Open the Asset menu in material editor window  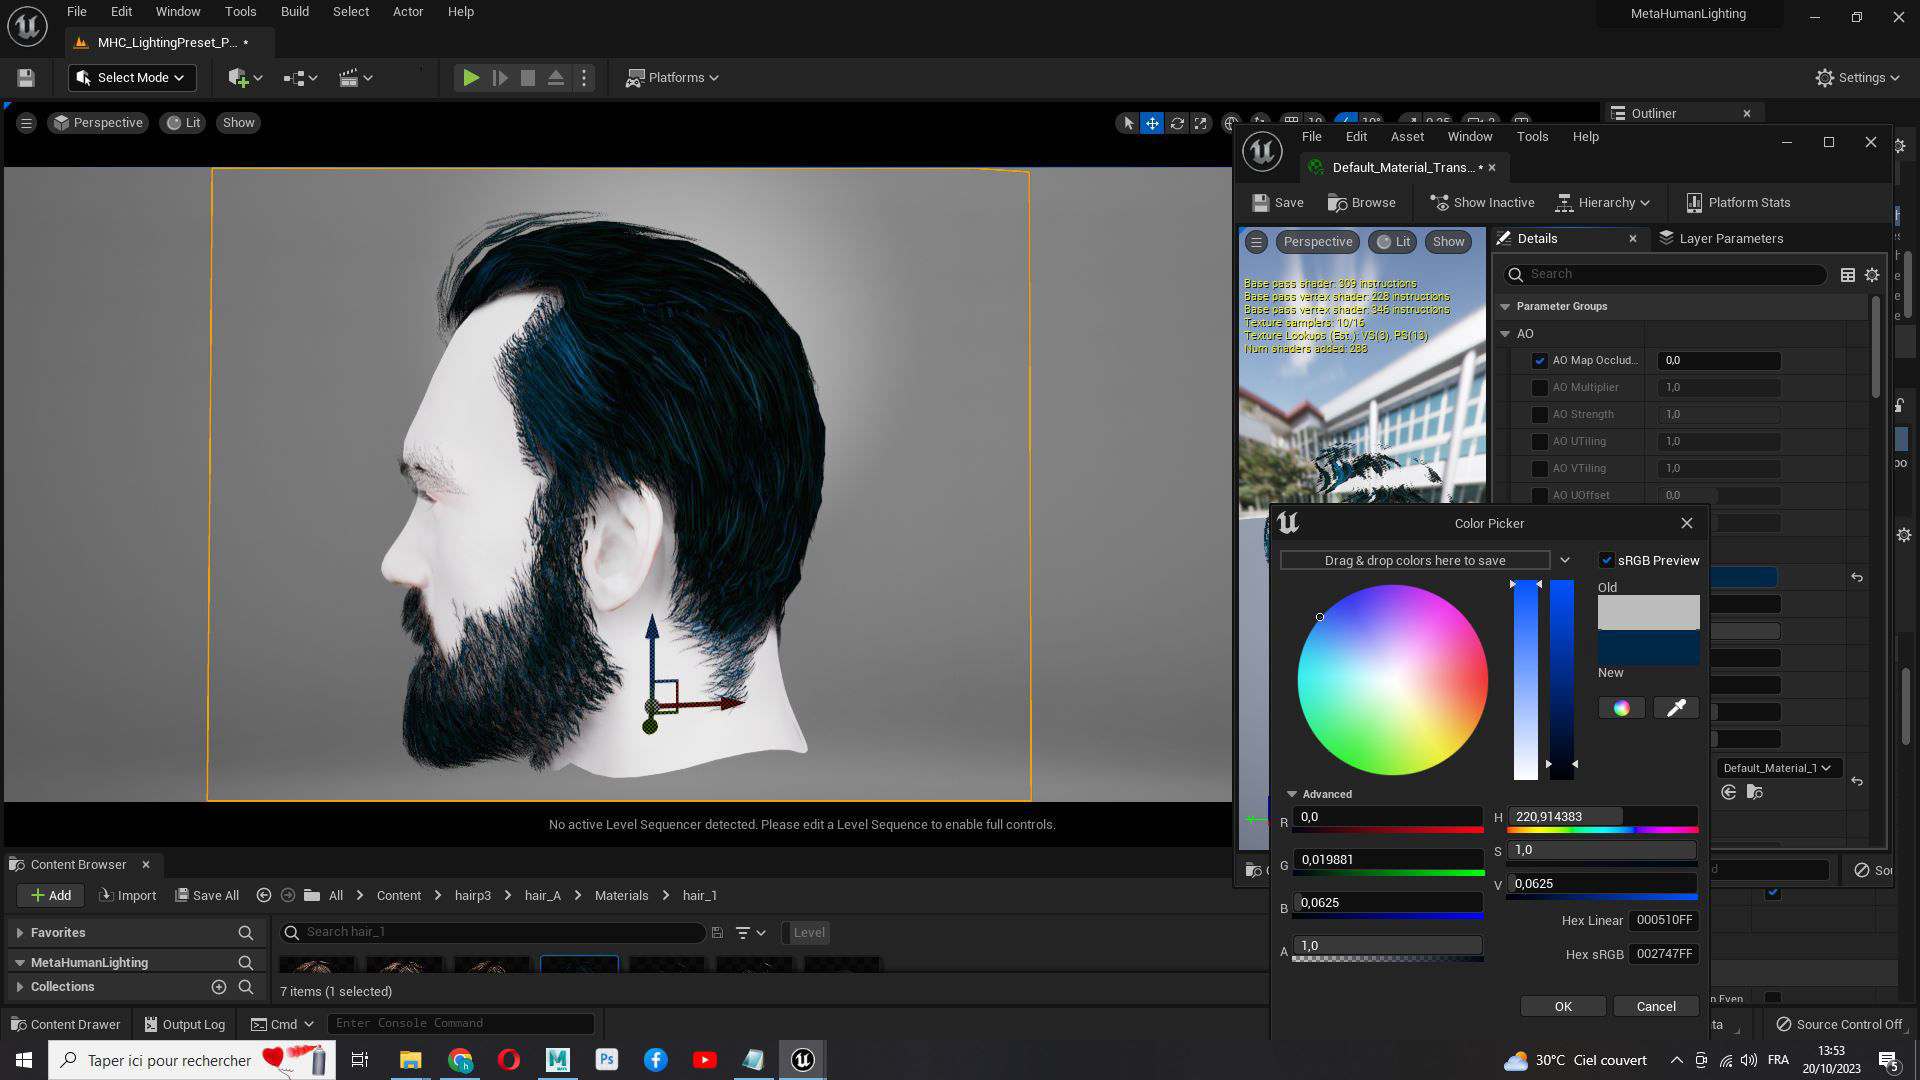click(1406, 137)
